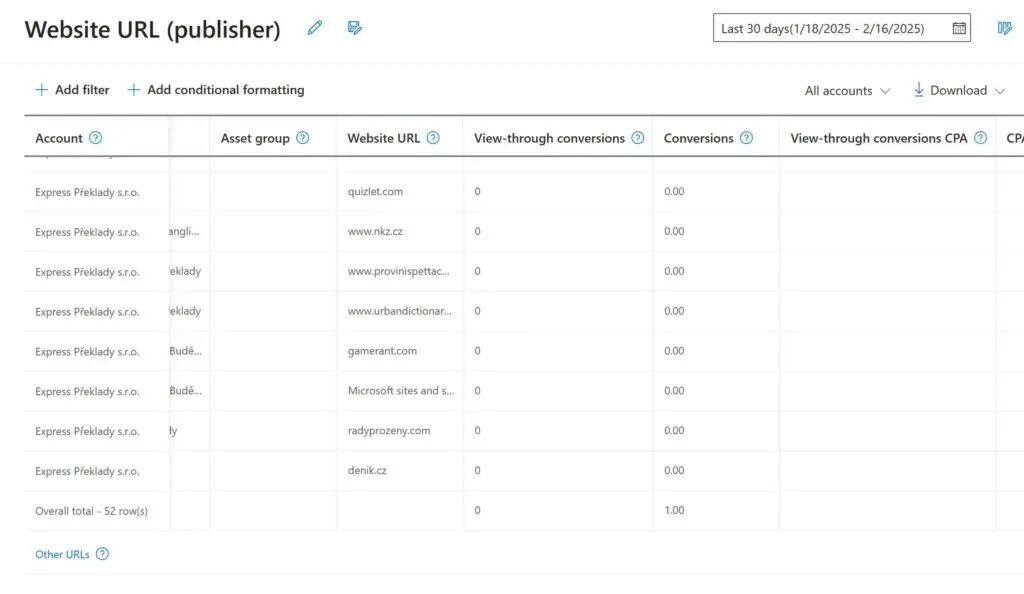Click the save report icon
Image resolution: width=1024 pixels, height=594 pixels.
[354, 28]
